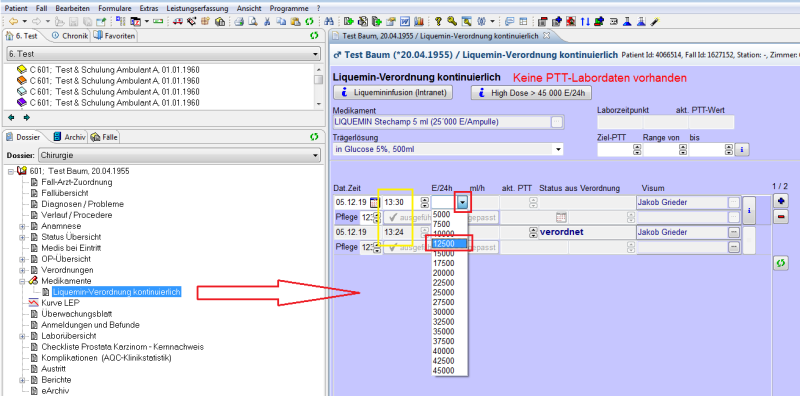Click green refresh button below plus and minus
Screen dimensions: 800x396
(781, 264)
